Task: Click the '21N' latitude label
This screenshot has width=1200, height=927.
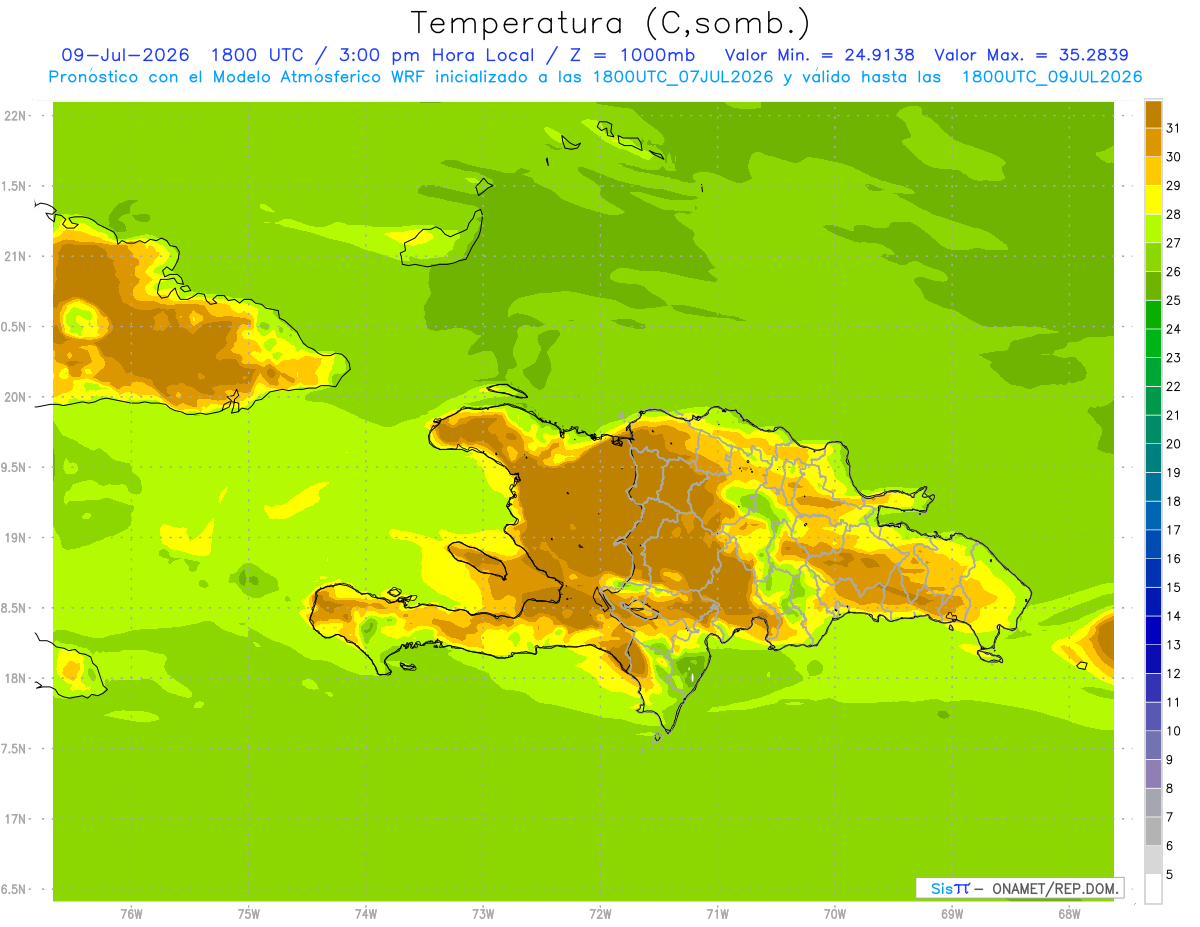Action: pos(14,256)
